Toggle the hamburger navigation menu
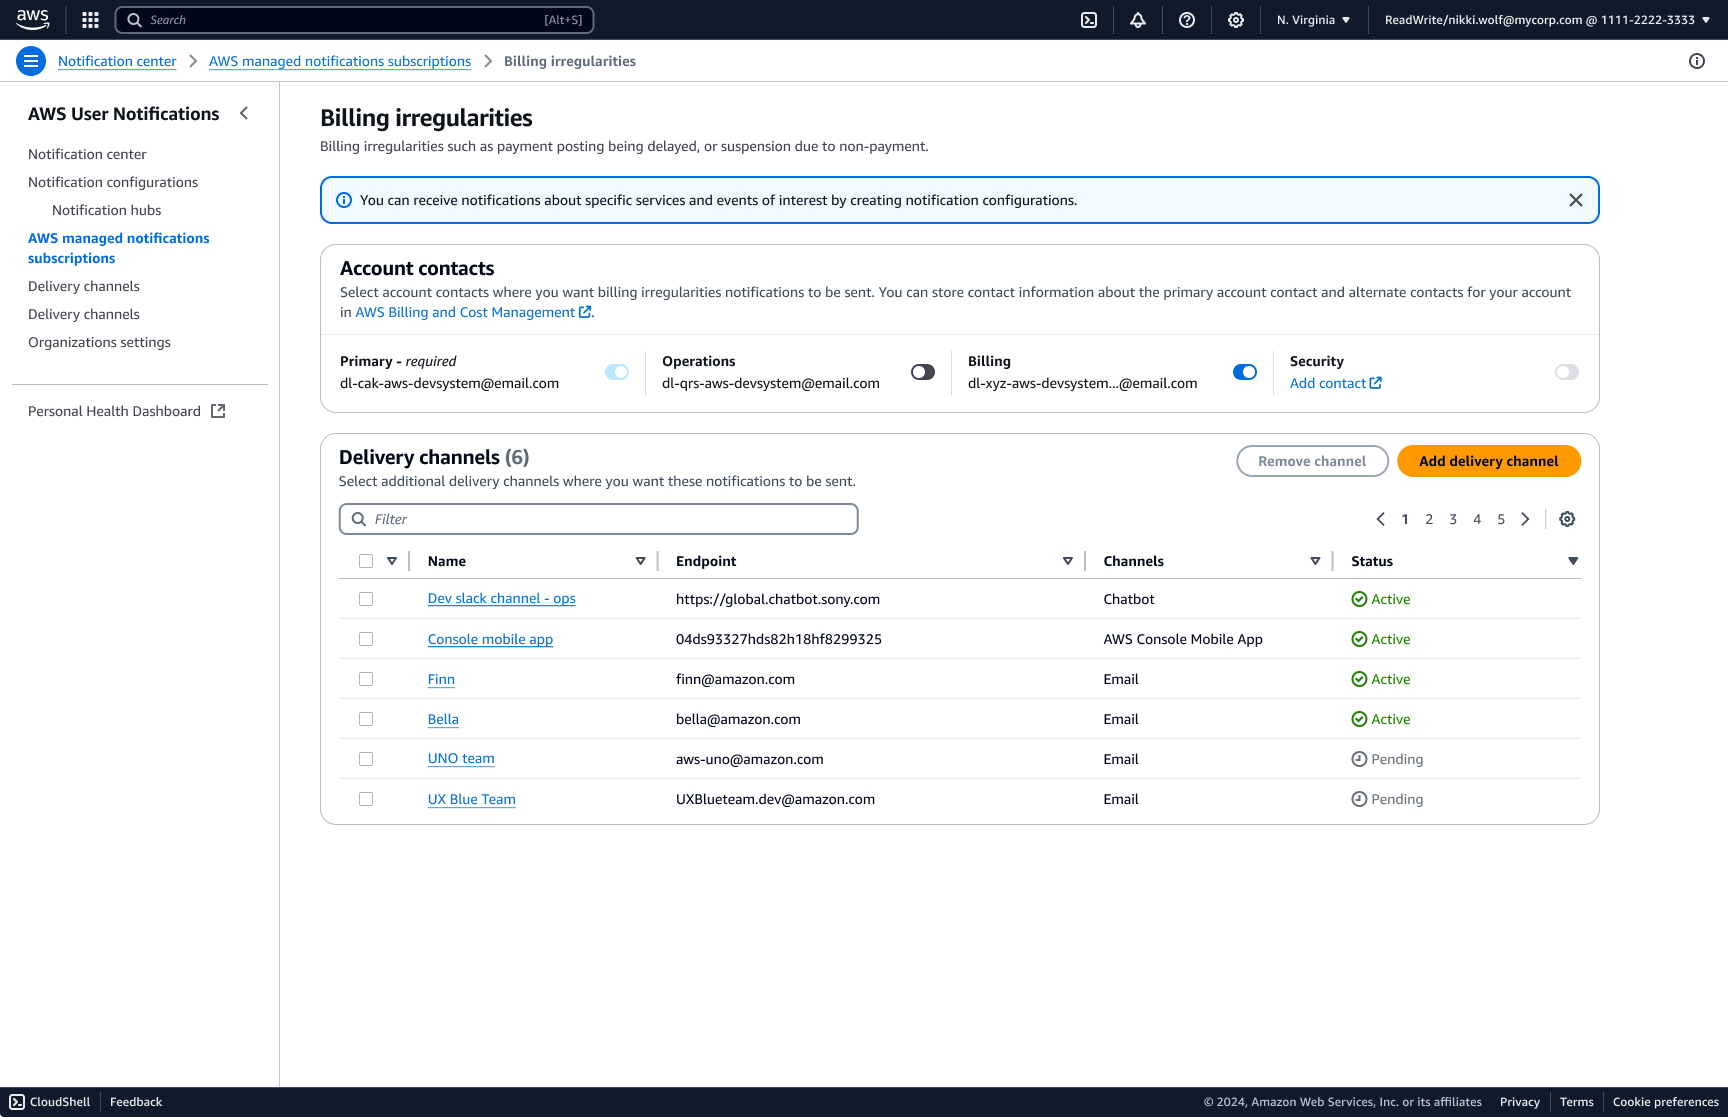 point(31,61)
